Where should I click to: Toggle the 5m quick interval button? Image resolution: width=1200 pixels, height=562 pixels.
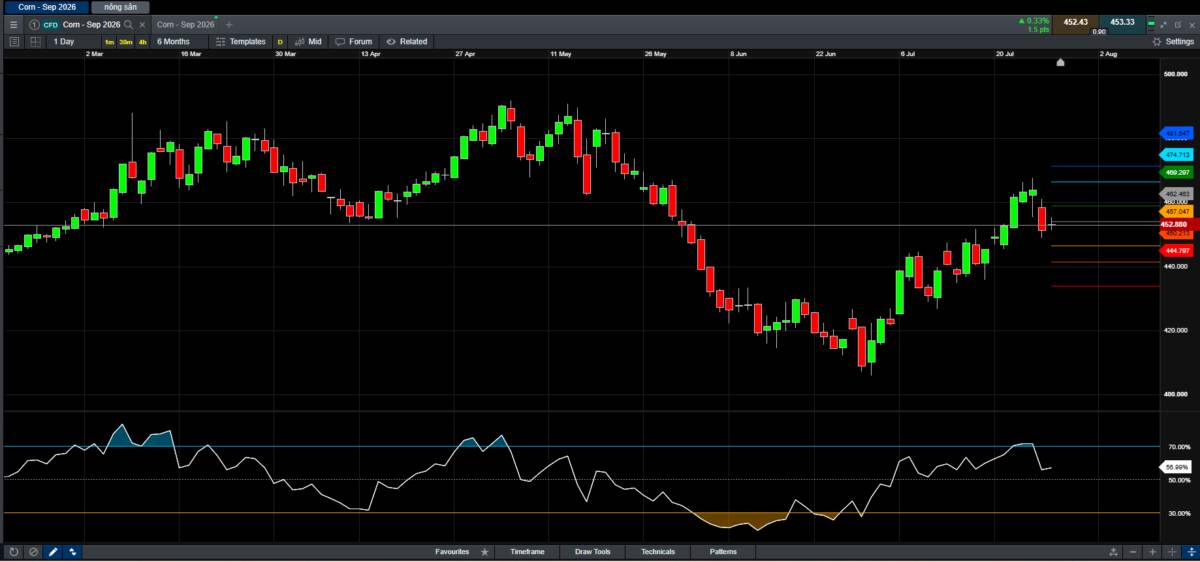click(x=109, y=42)
